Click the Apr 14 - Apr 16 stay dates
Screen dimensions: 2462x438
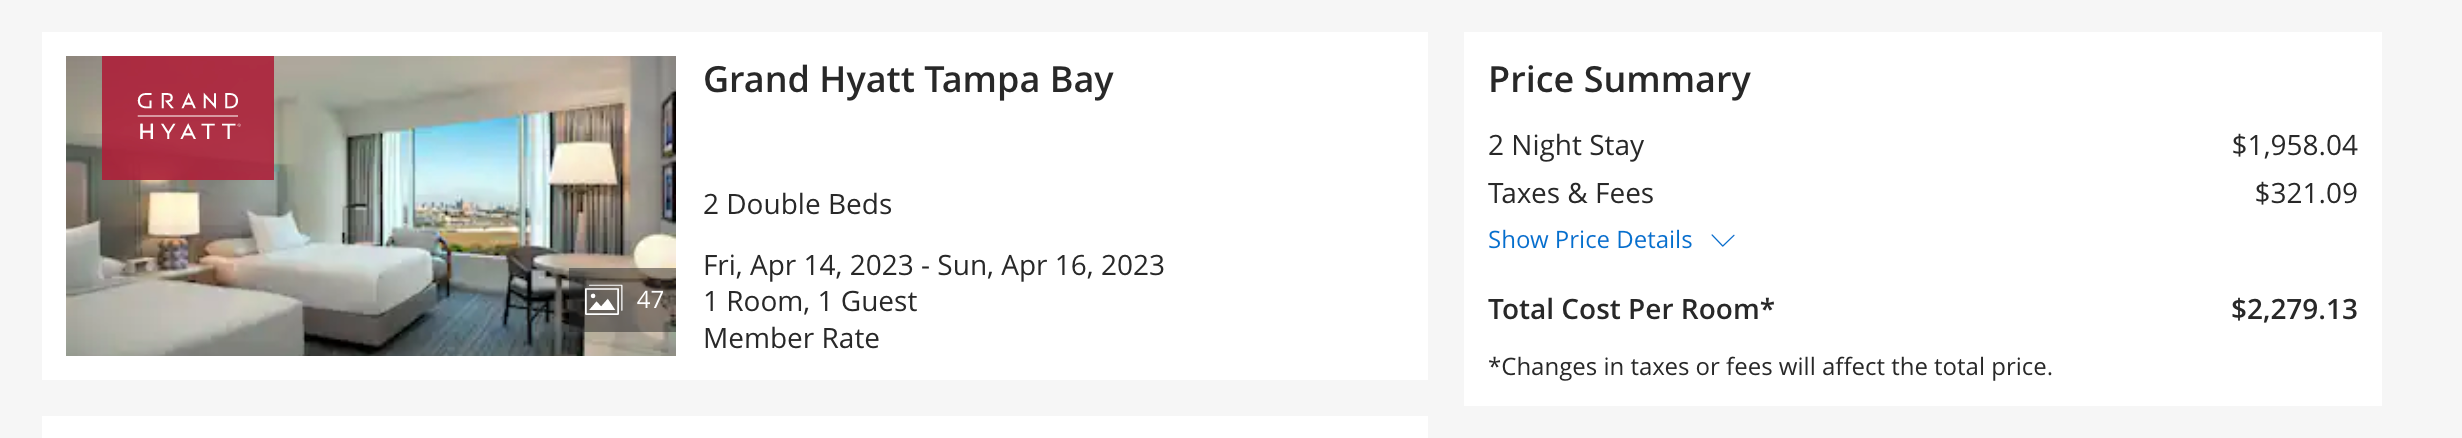coord(933,265)
